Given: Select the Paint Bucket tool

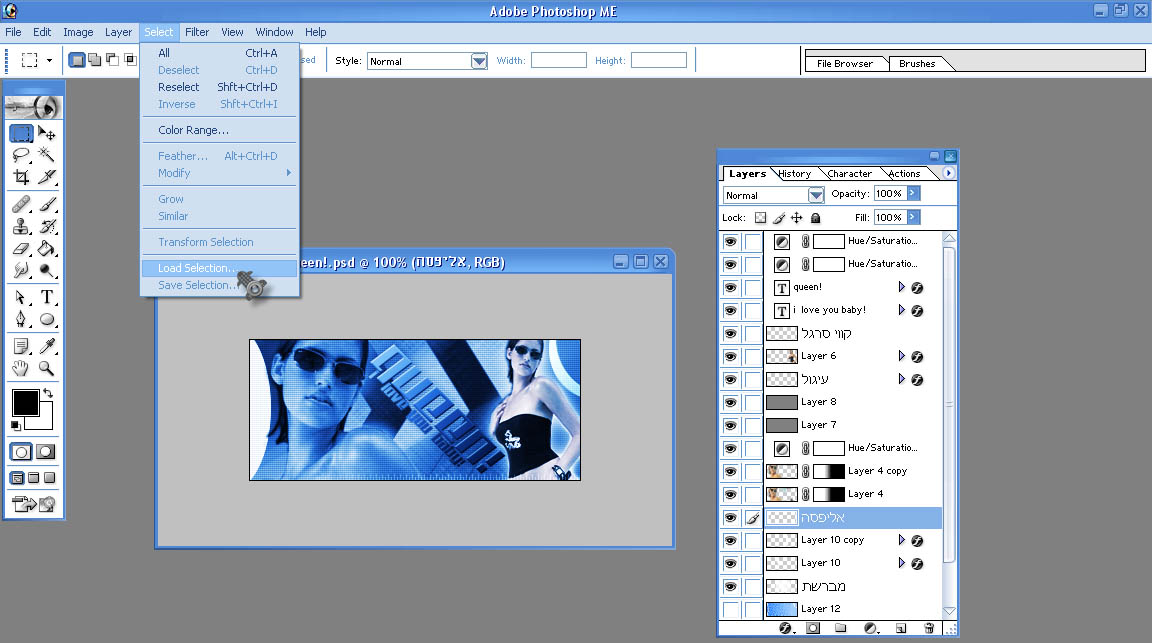Looking at the screenshot, I should (47, 248).
